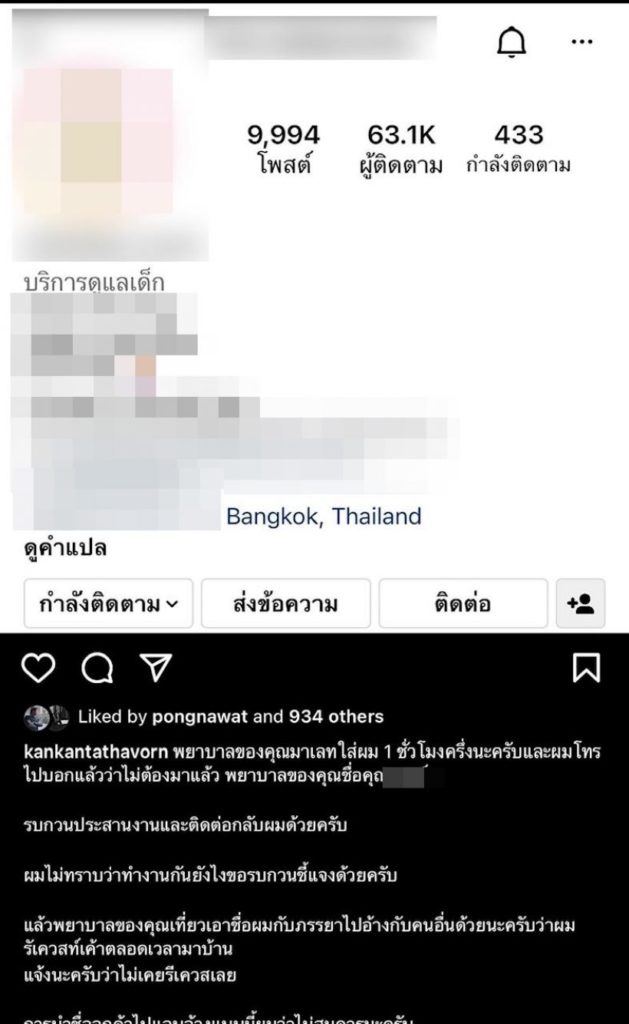Tap the notification bell icon
Screen dimensions: 629x1024
click(511, 42)
